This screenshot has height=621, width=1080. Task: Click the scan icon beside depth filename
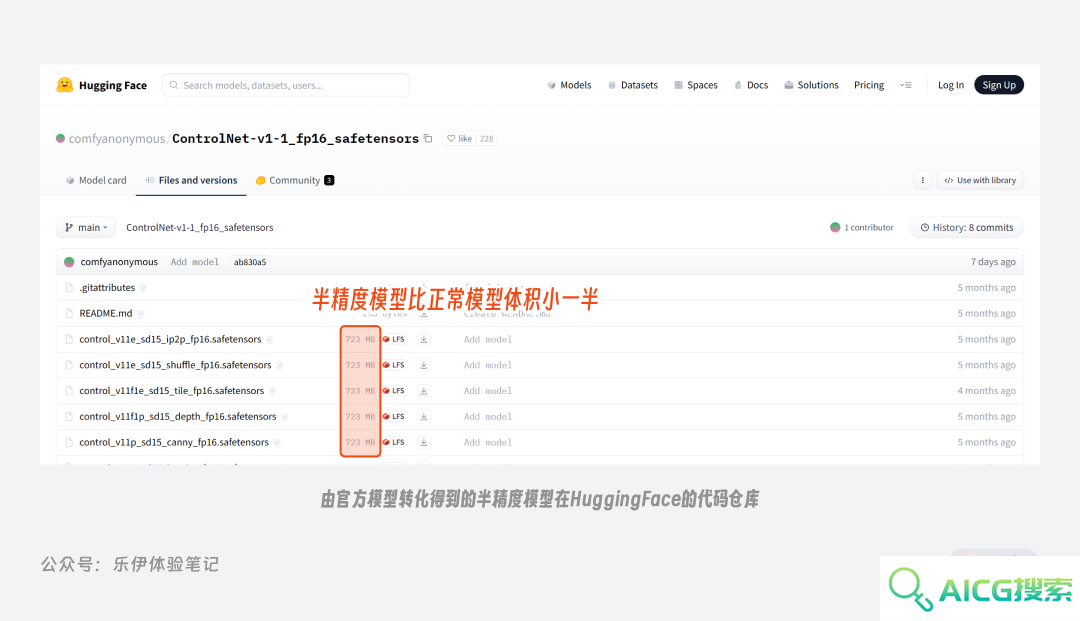[x=284, y=417]
